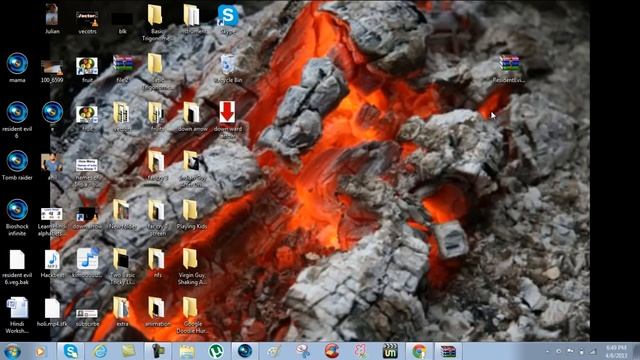Open the animation folder
The height and width of the screenshot is (360, 640).
pos(157,311)
